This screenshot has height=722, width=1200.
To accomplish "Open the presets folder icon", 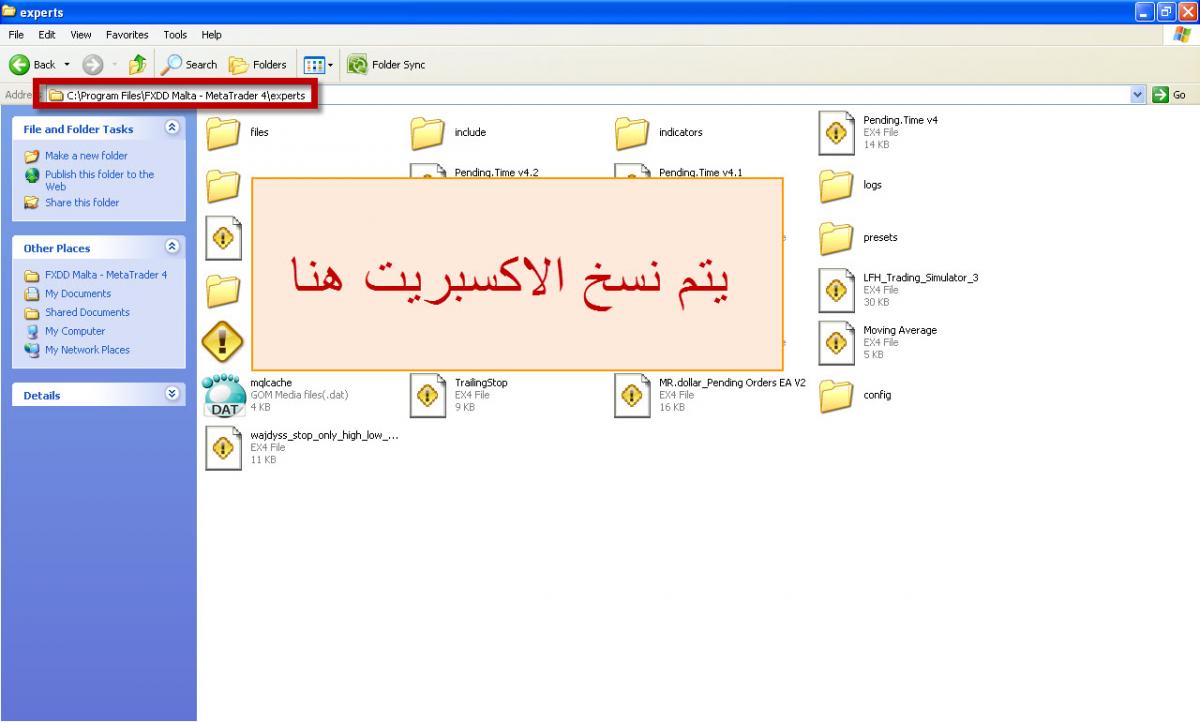I will point(836,238).
